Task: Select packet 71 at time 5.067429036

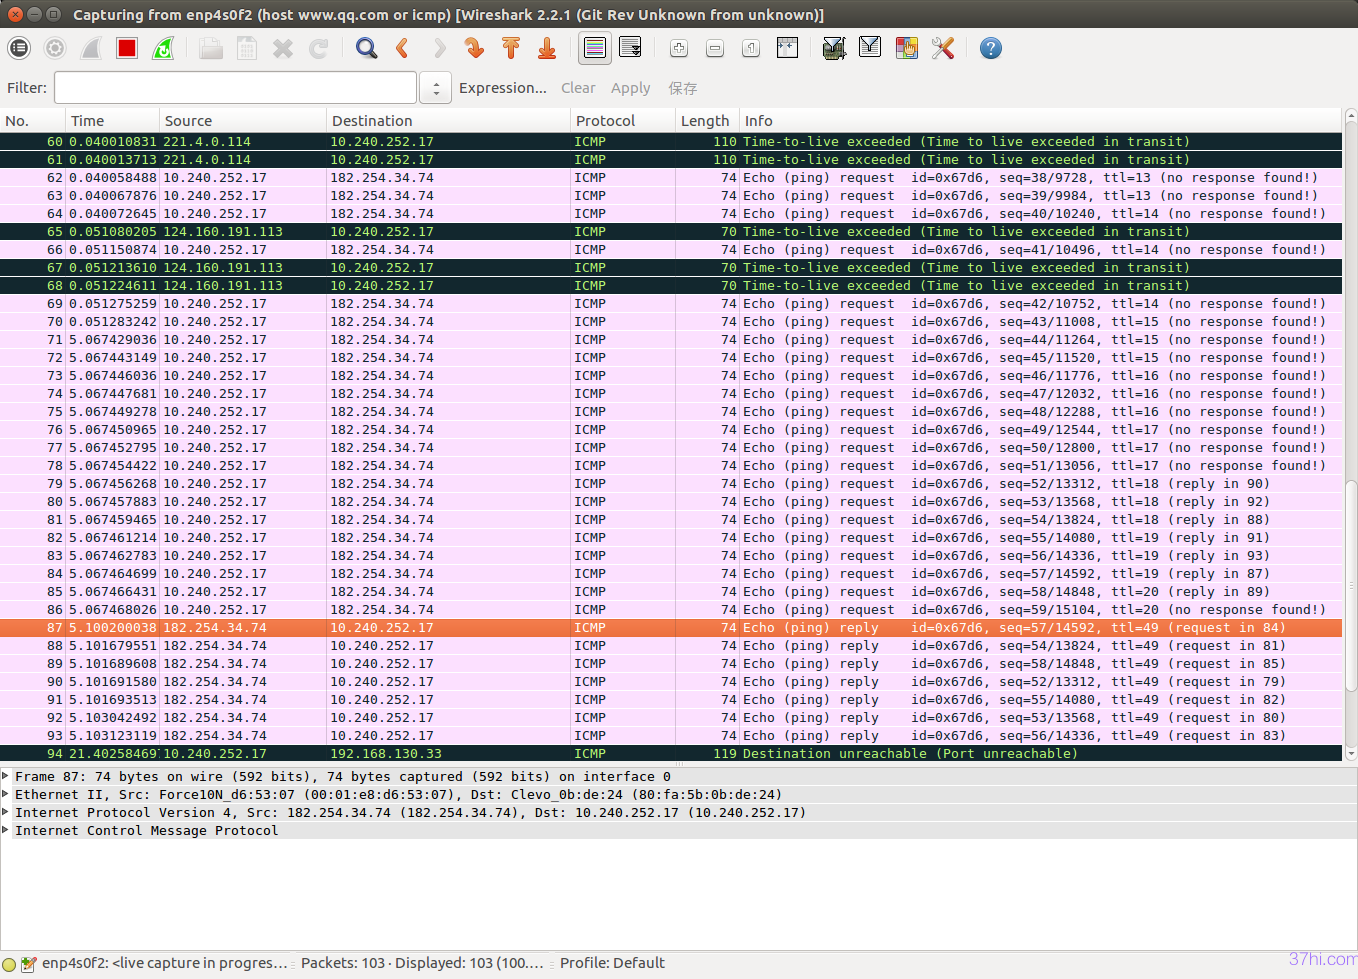Action: pyautogui.click(x=671, y=339)
